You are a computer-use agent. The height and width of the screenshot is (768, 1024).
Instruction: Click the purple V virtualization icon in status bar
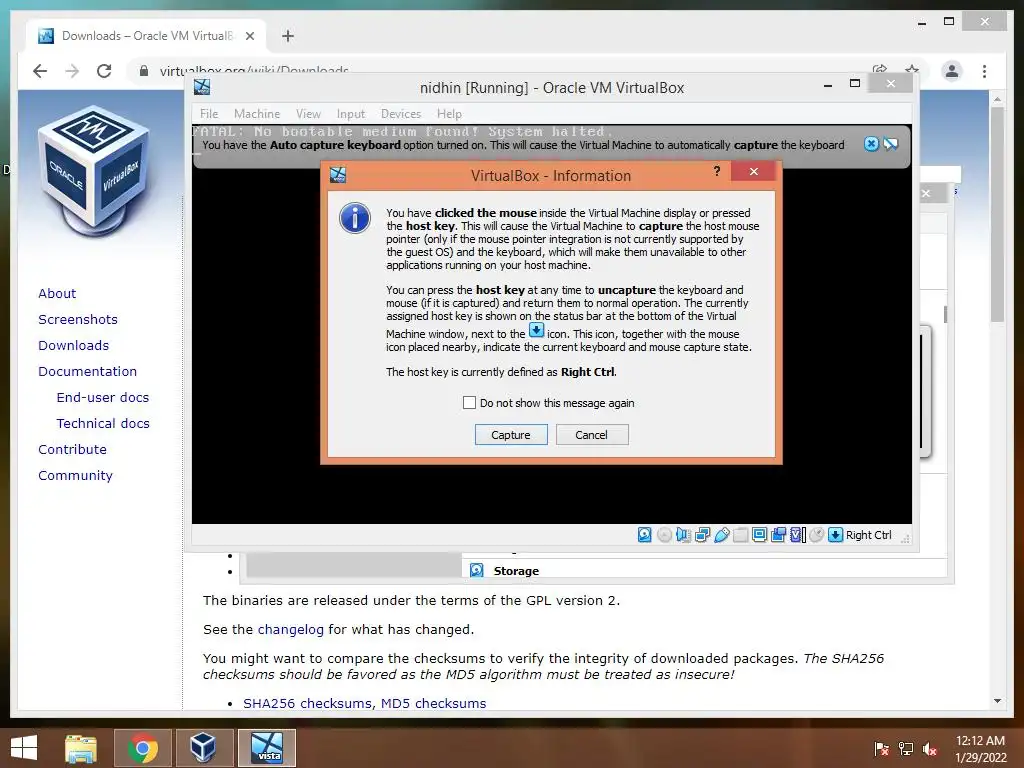pyautogui.click(x=797, y=535)
